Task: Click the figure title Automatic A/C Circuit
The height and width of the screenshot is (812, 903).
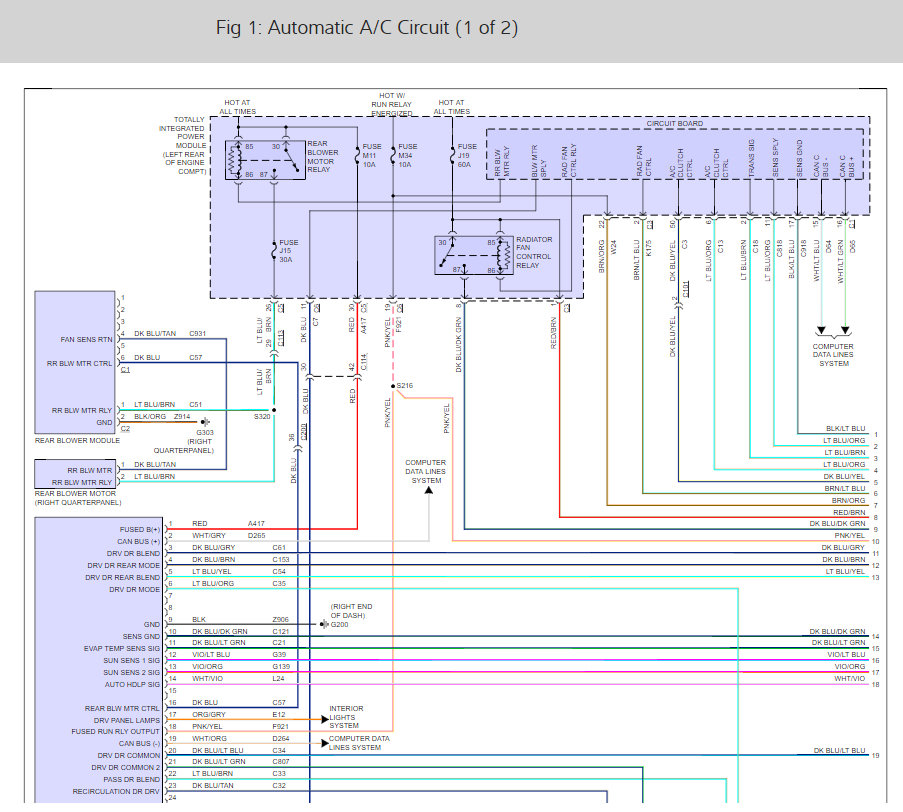Action: click(x=367, y=27)
